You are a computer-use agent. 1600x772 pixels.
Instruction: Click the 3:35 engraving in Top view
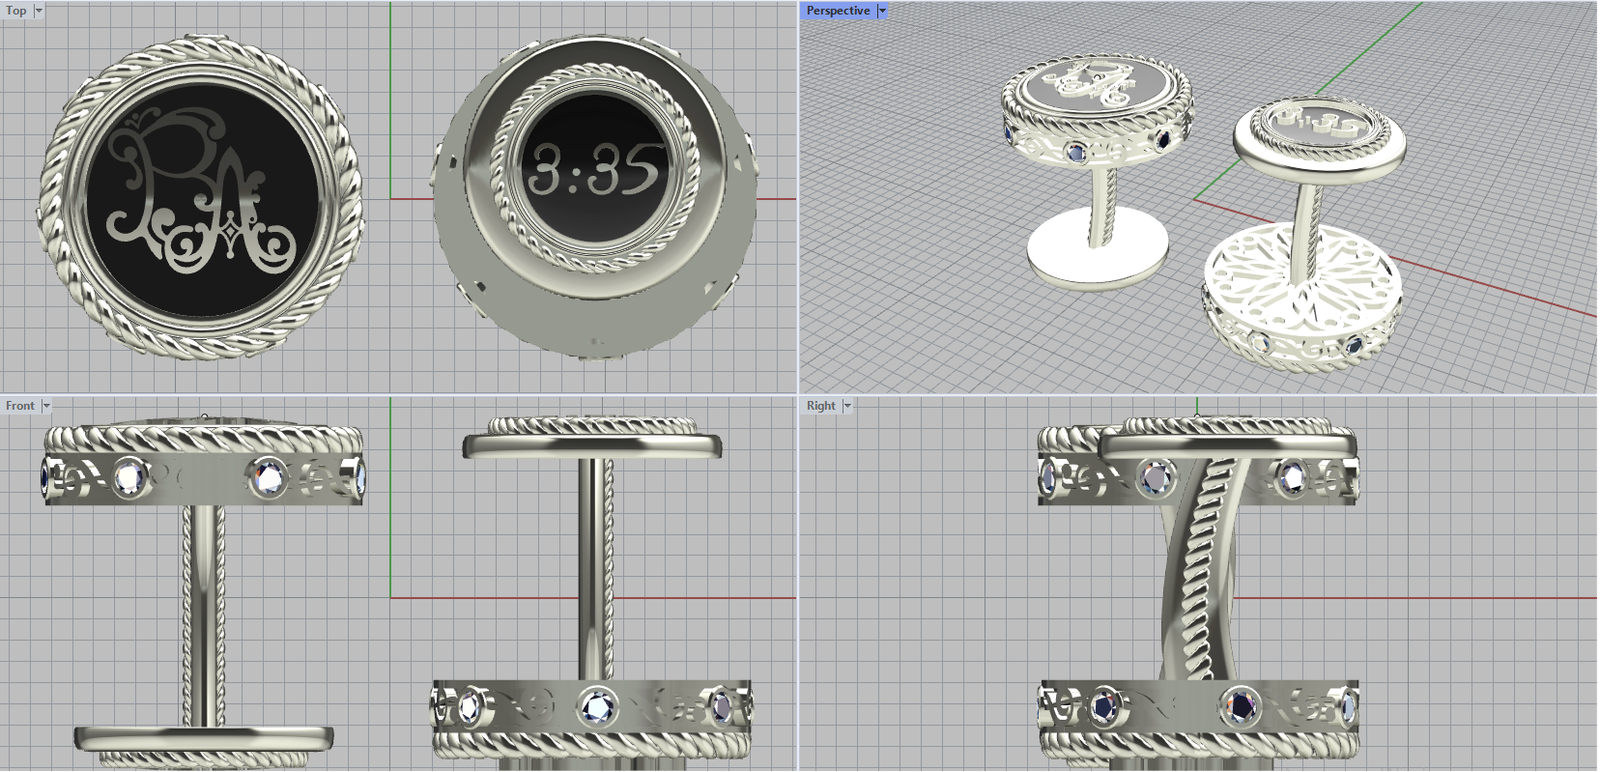tap(594, 169)
